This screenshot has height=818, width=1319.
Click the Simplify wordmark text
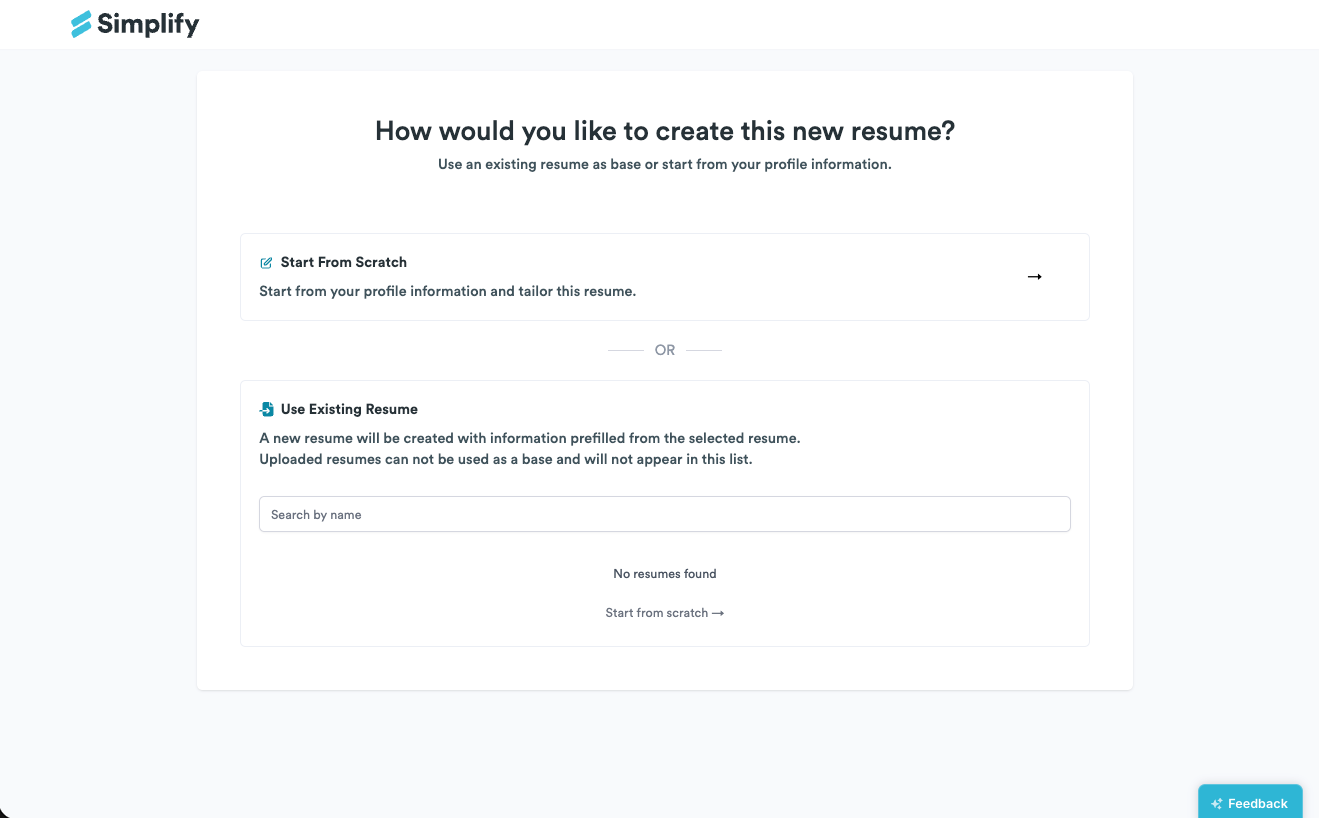(x=148, y=25)
